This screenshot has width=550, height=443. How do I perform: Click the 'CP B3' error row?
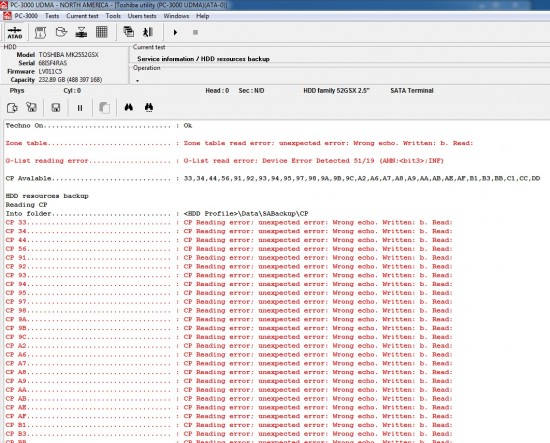(229, 434)
